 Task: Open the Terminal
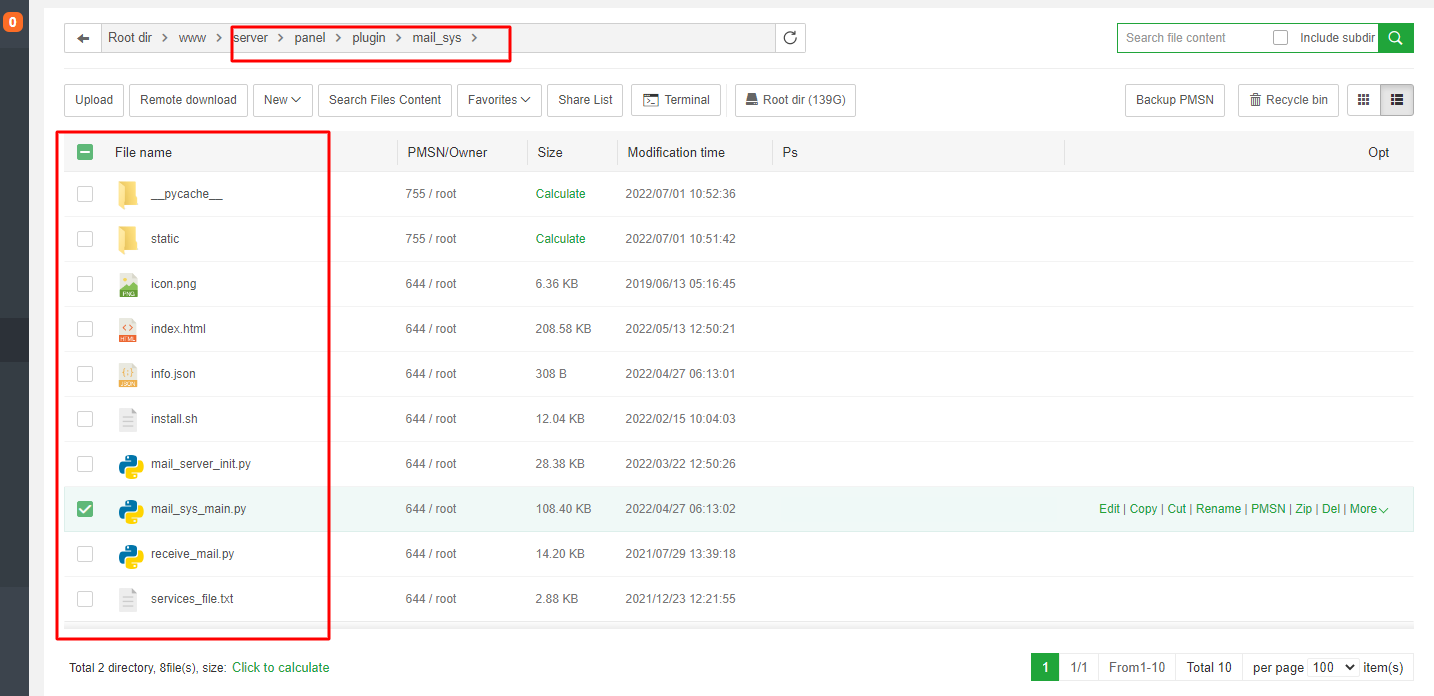[x=676, y=100]
